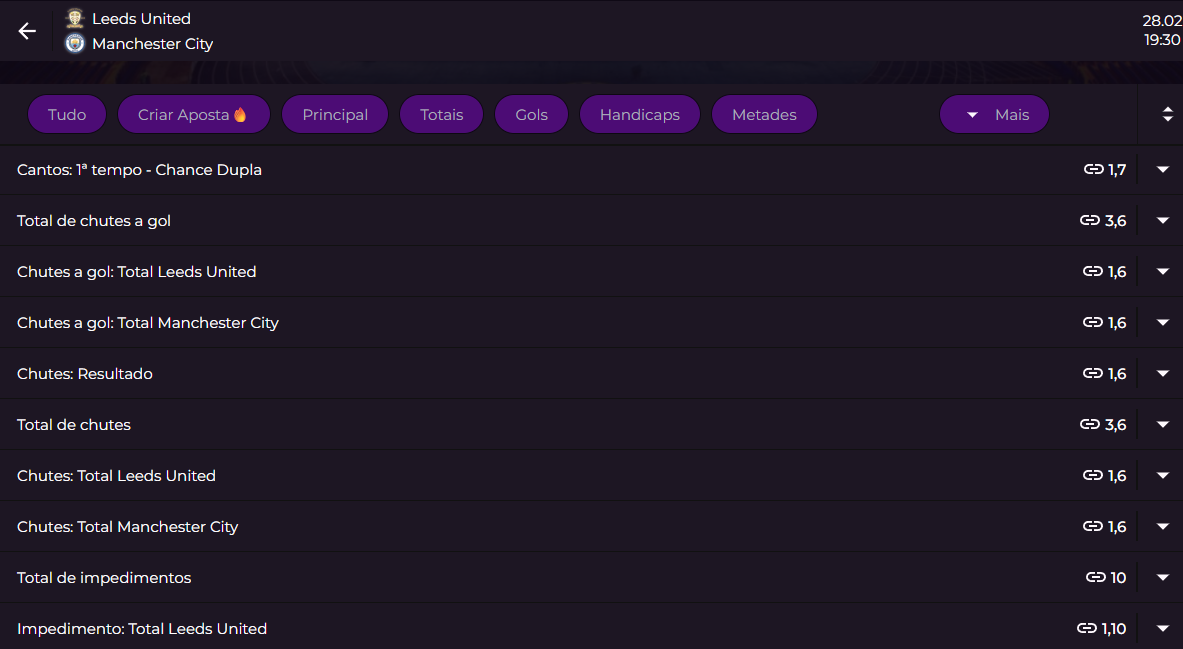Select the Tudo filter tab
1183x649 pixels.
coord(67,115)
